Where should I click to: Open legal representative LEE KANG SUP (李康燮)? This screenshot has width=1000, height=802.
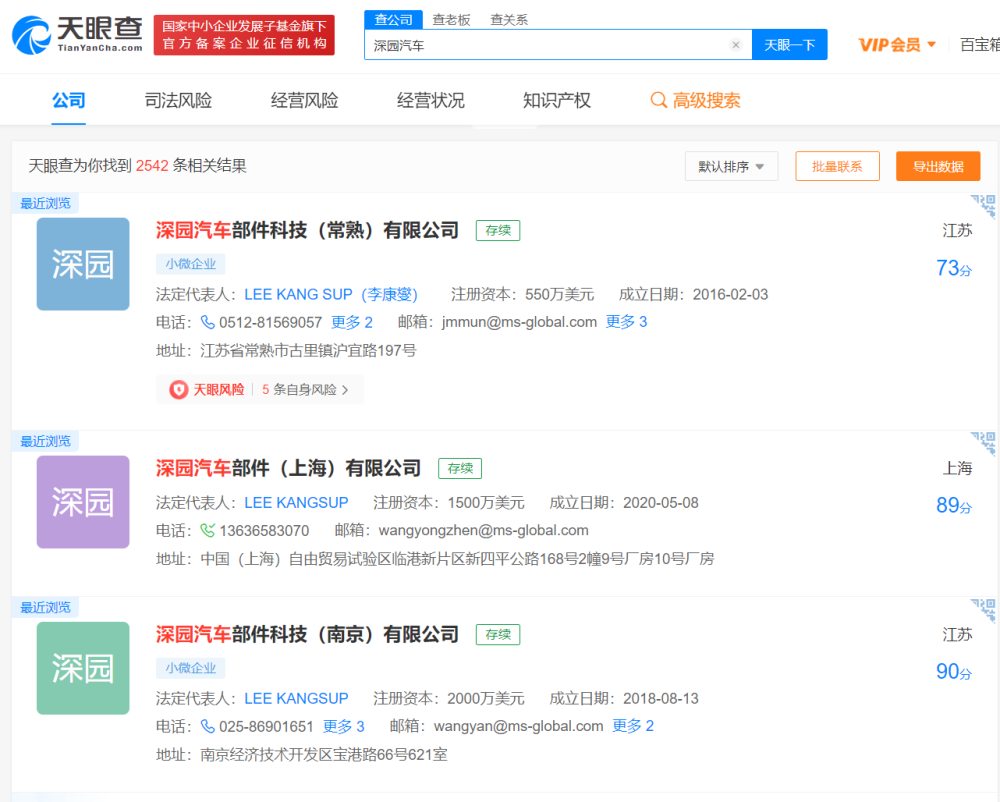point(331,295)
